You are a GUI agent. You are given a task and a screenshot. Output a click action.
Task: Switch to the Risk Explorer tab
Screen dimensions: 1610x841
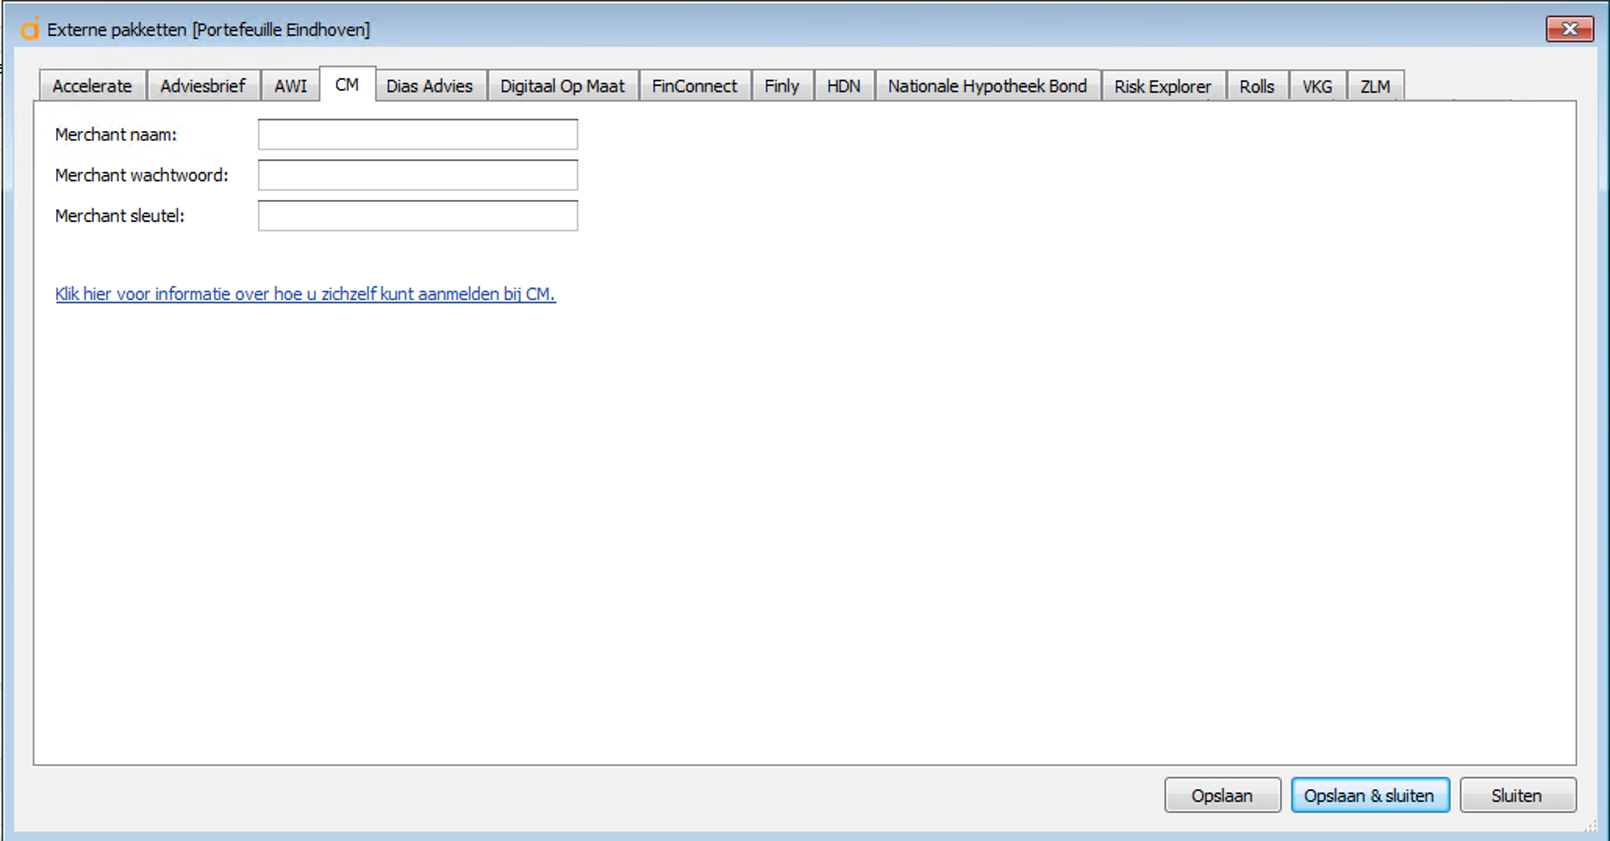(x=1163, y=86)
